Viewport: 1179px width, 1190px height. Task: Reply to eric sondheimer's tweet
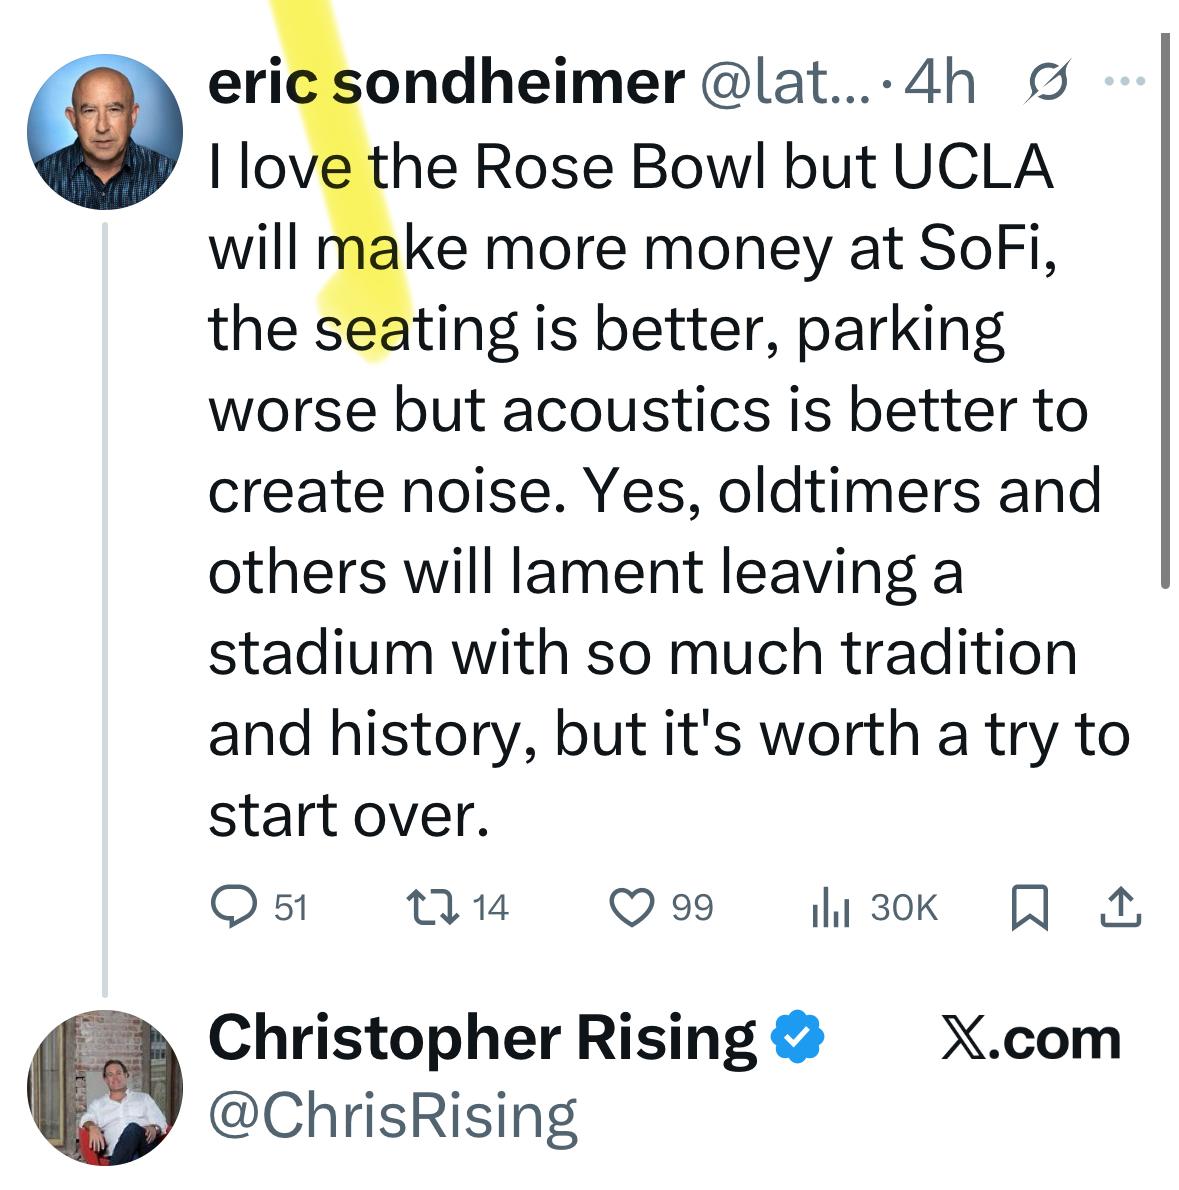click(233, 907)
